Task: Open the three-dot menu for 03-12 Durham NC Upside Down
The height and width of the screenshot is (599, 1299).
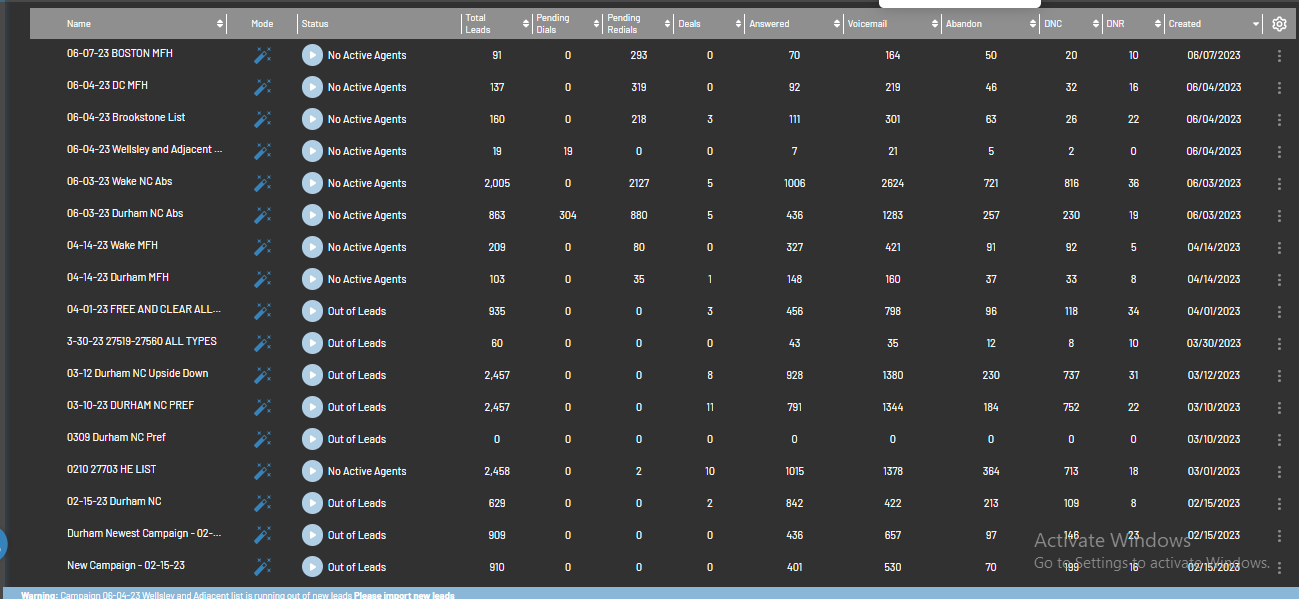Action: (1279, 375)
